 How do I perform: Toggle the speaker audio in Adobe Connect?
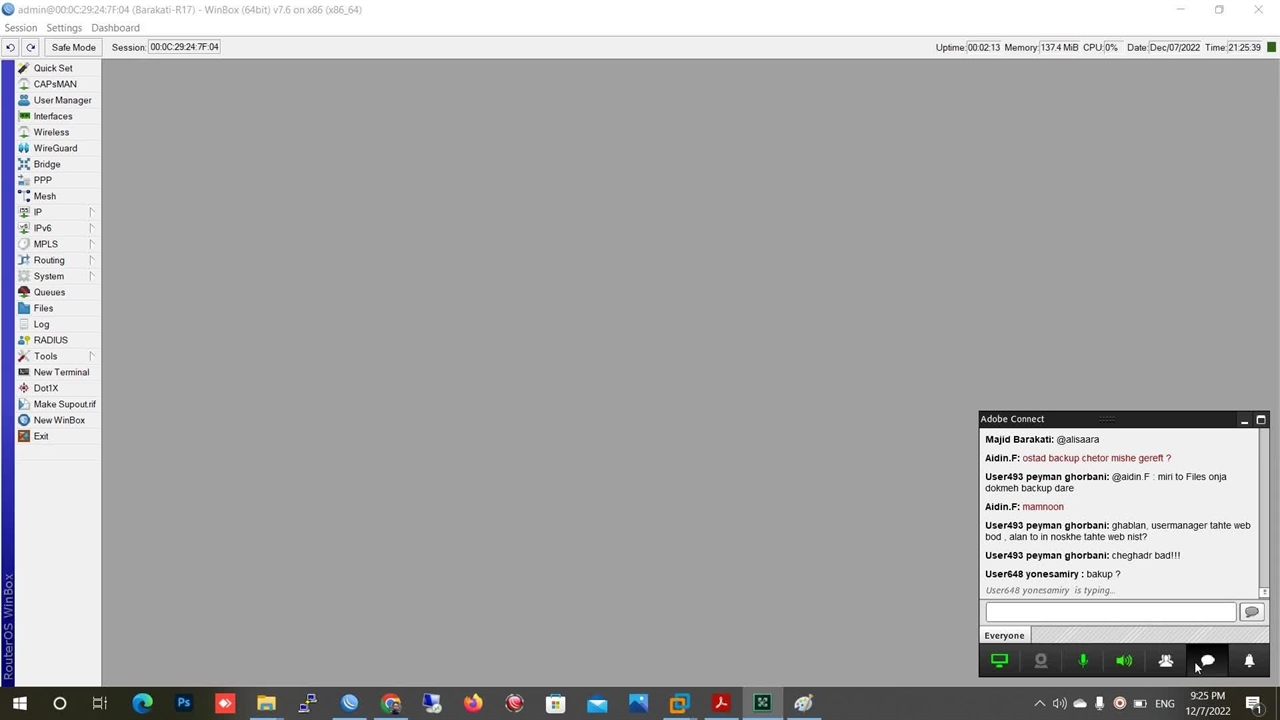(1124, 661)
